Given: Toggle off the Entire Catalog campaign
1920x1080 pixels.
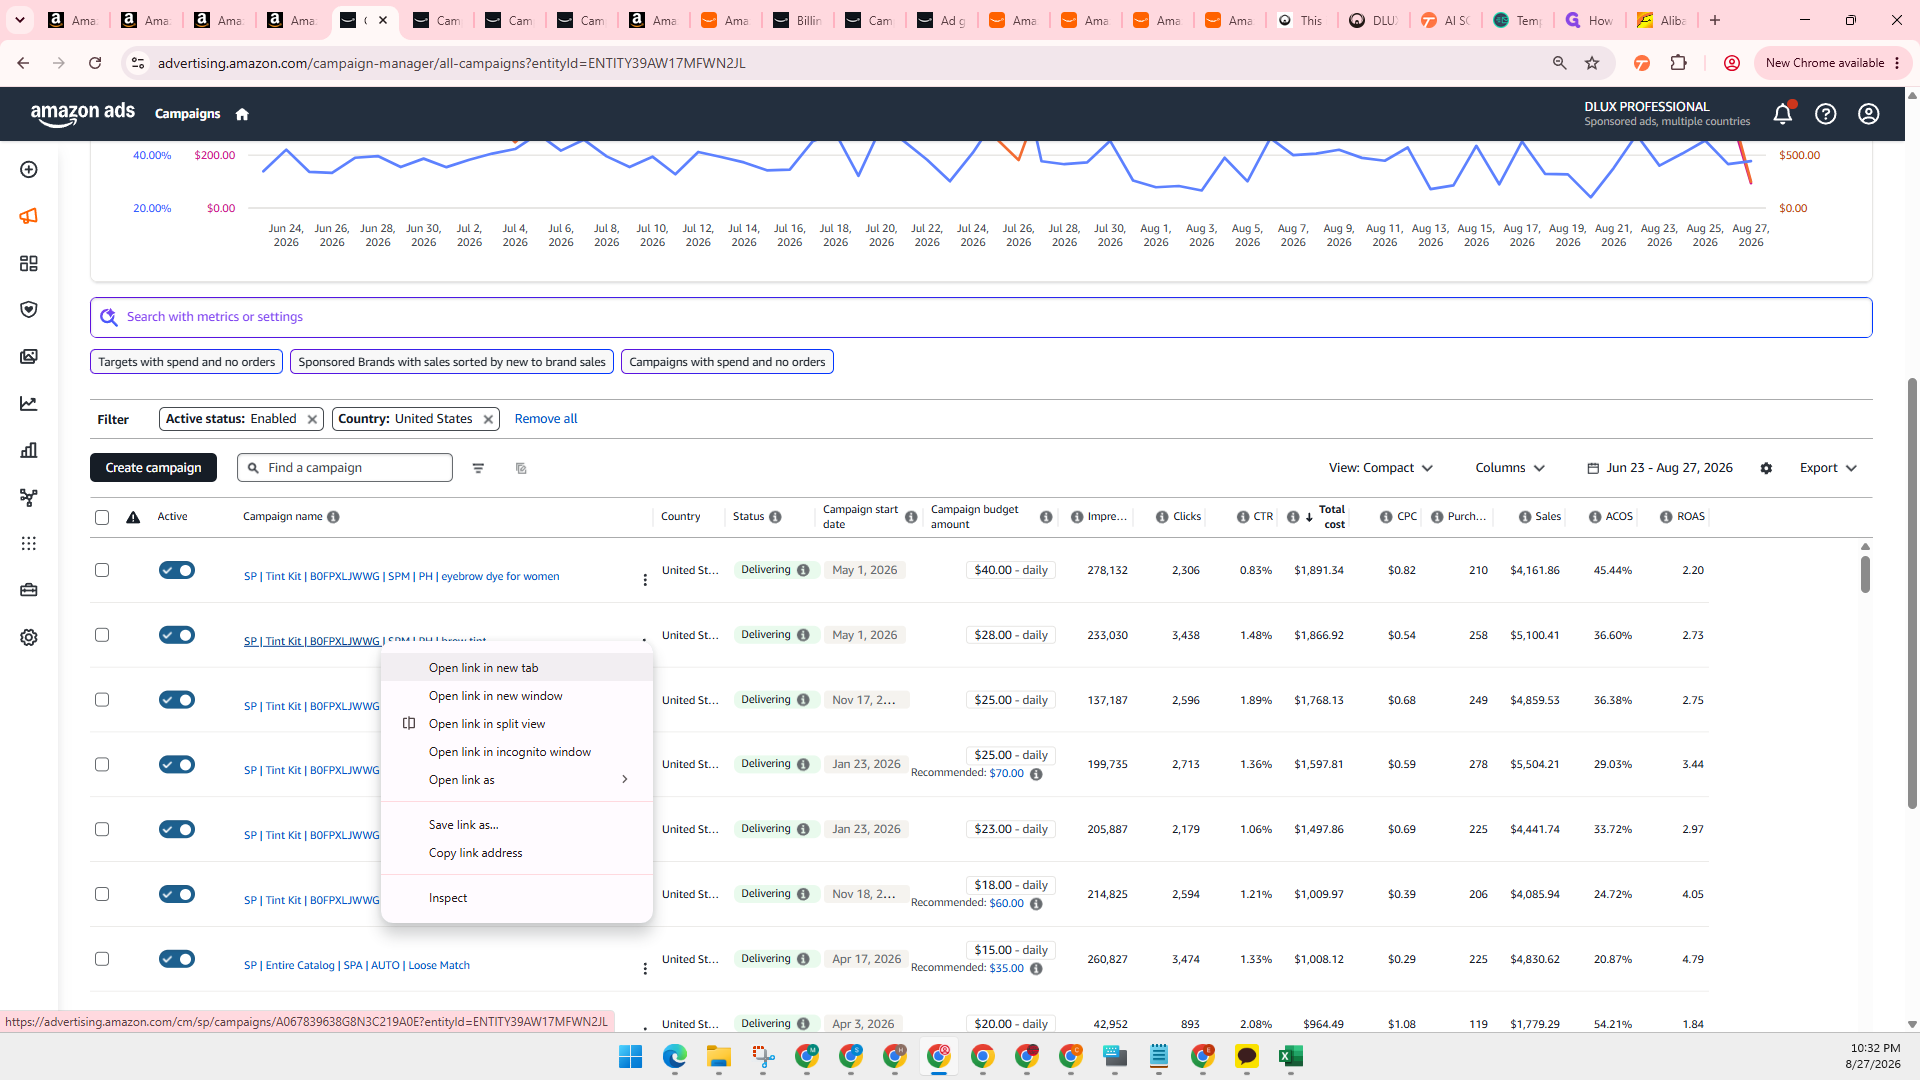Looking at the screenshot, I should click(177, 959).
